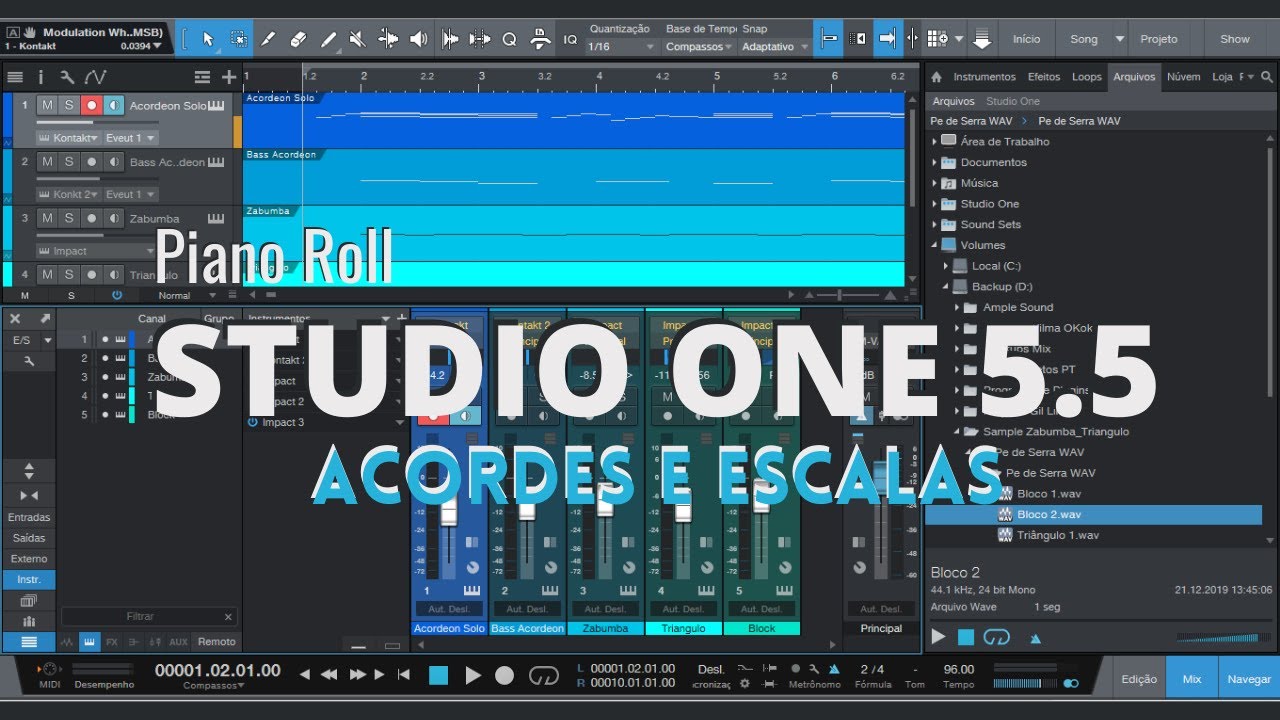
Task: Start transport playback
Action: tap(473, 676)
